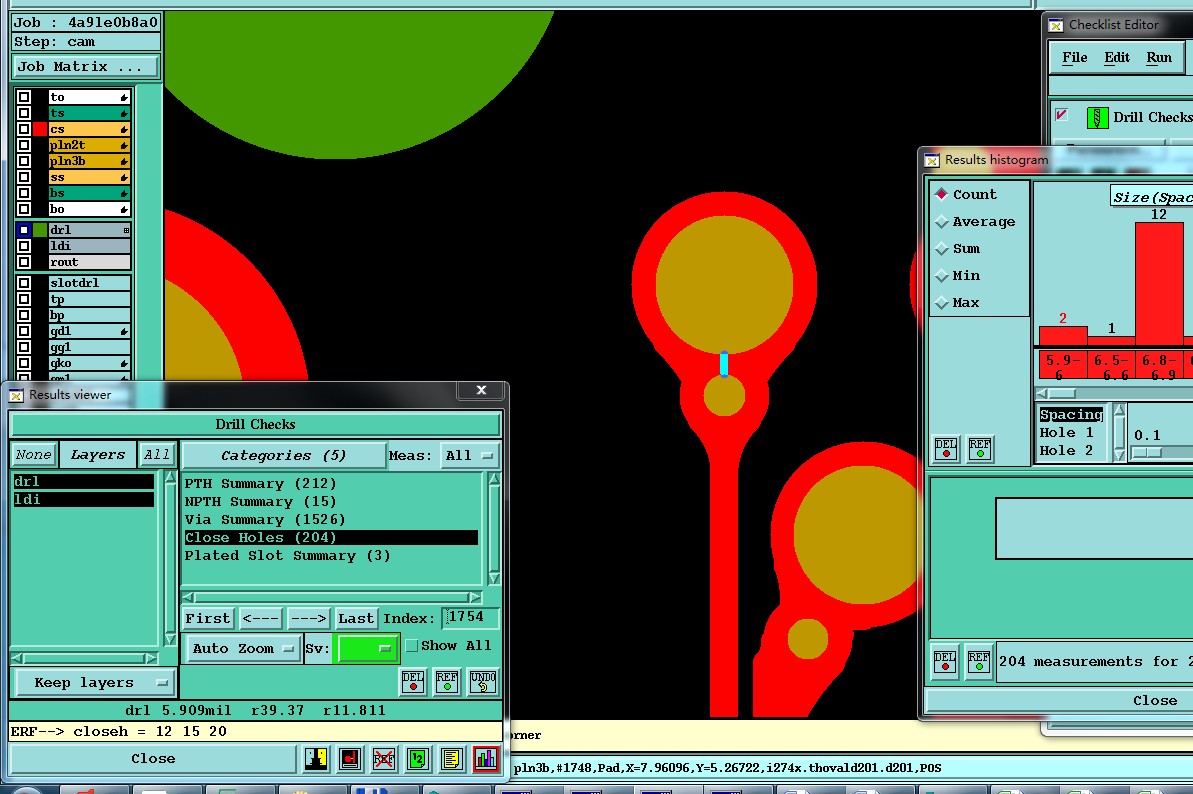Uncheck the Drill Checks checkmark in Checklist Editor
Viewport: 1193px width, 794px height.
click(1062, 116)
